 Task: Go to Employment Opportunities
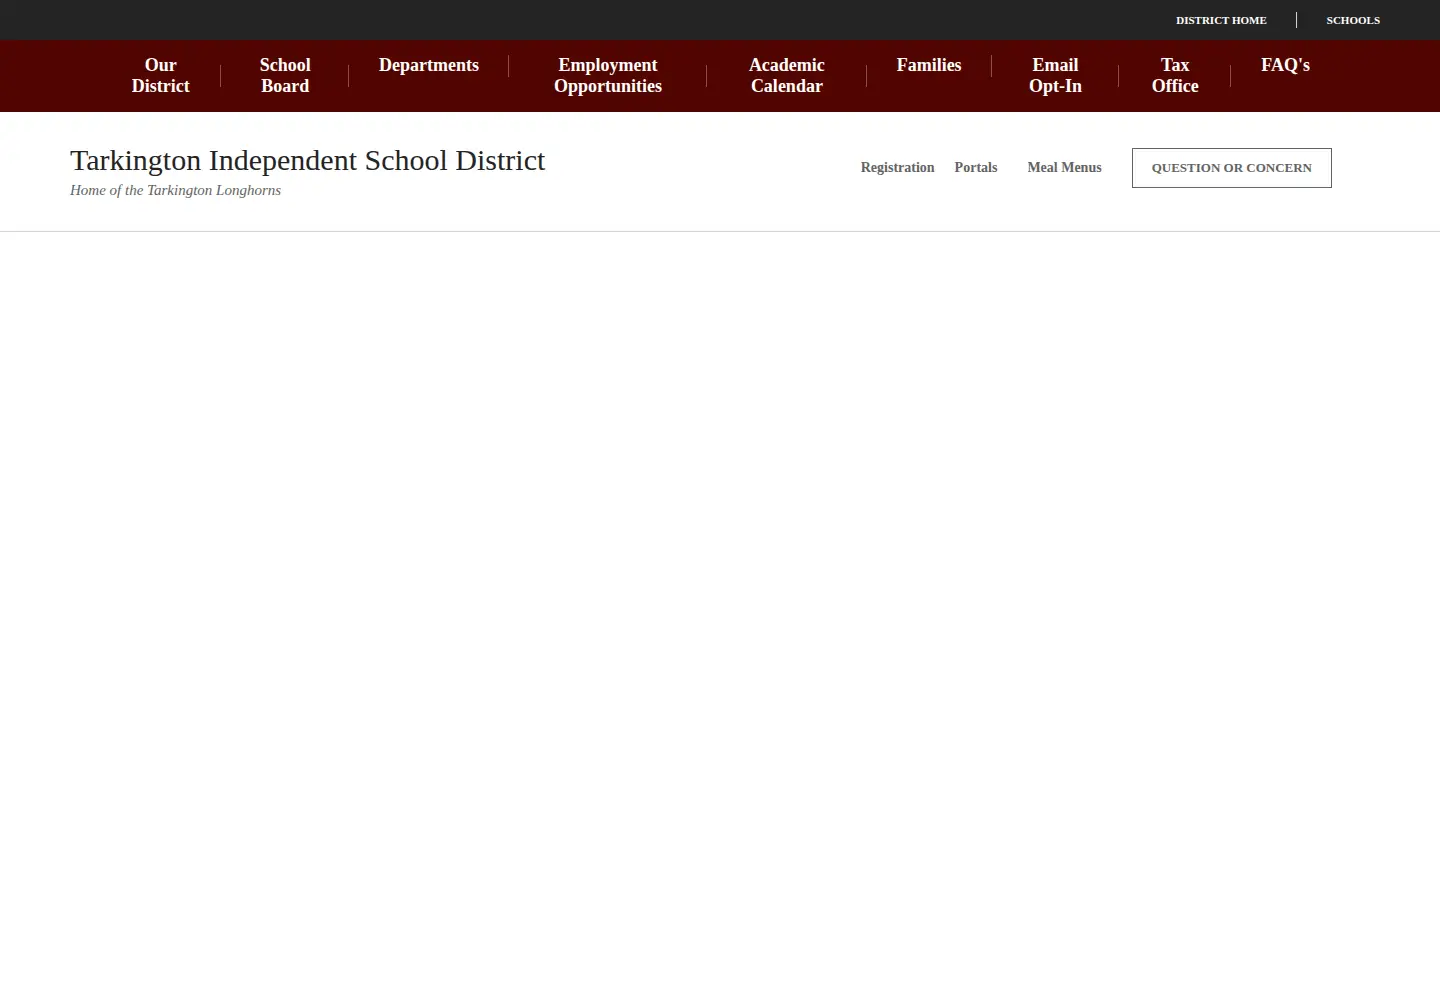click(608, 76)
